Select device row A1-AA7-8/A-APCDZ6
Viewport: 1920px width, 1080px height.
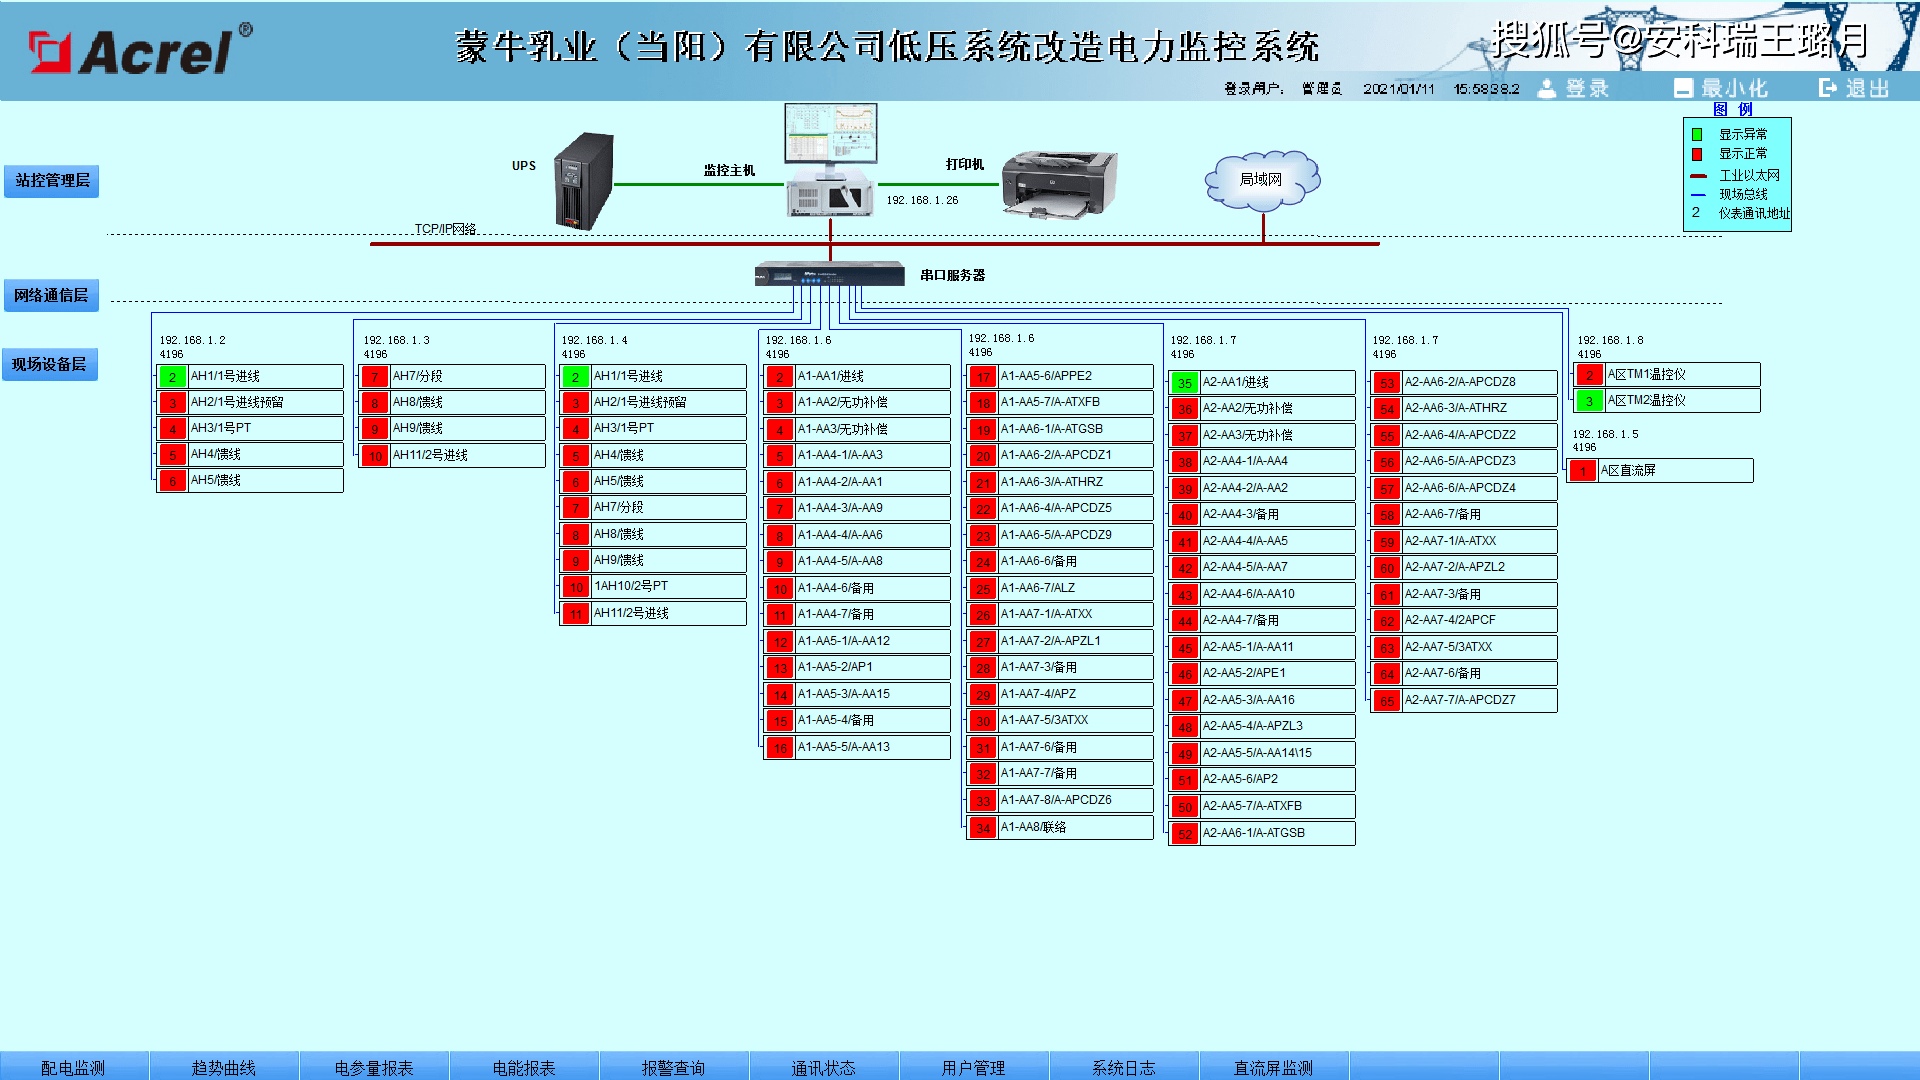(x=1061, y=801)
